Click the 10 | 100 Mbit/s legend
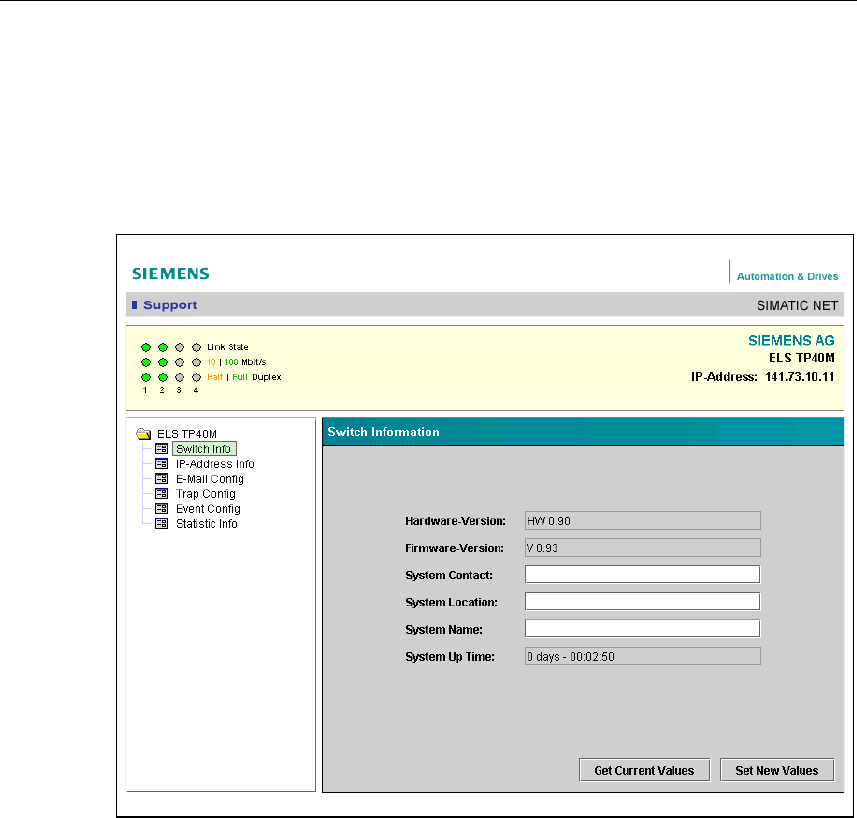The width and height of the screenshot is (857, 818). click(237, 362)
